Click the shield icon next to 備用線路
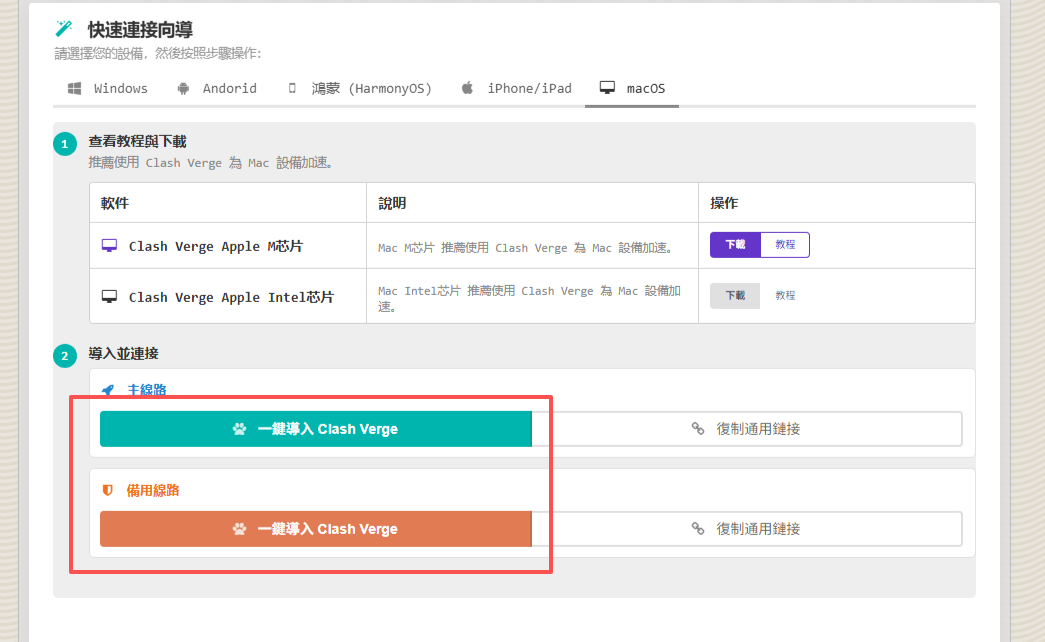Image resolution: width=1045 pixels, height=642 pixels. 108,490
